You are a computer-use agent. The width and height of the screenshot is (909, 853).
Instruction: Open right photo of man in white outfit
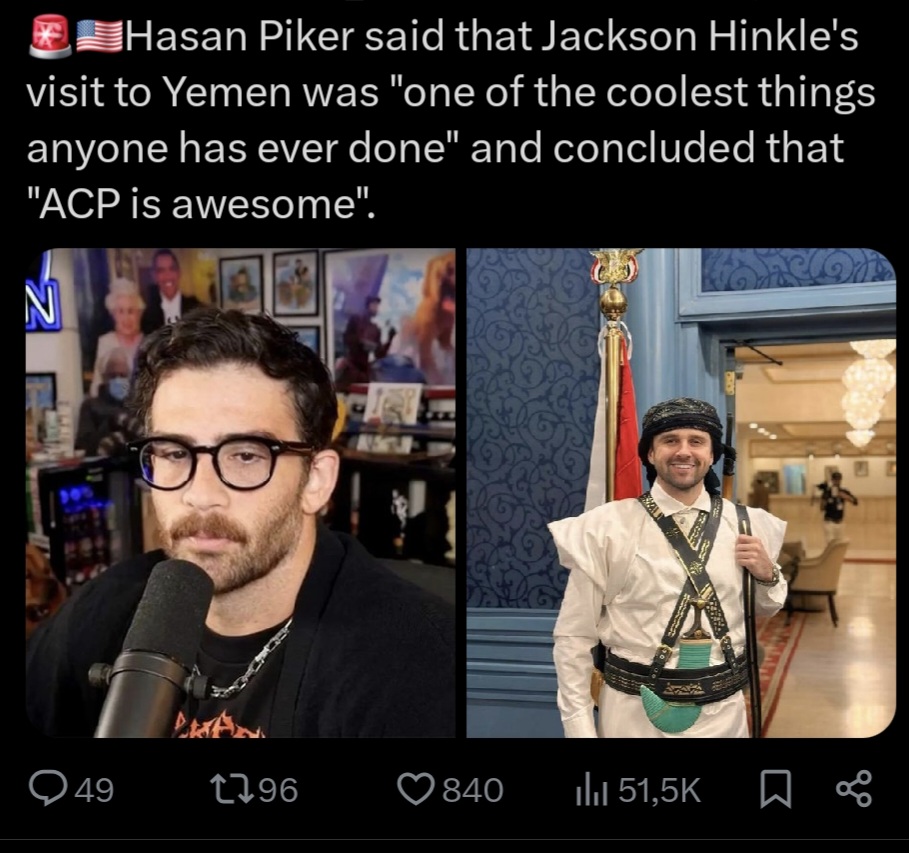click(x=681, y=493)
